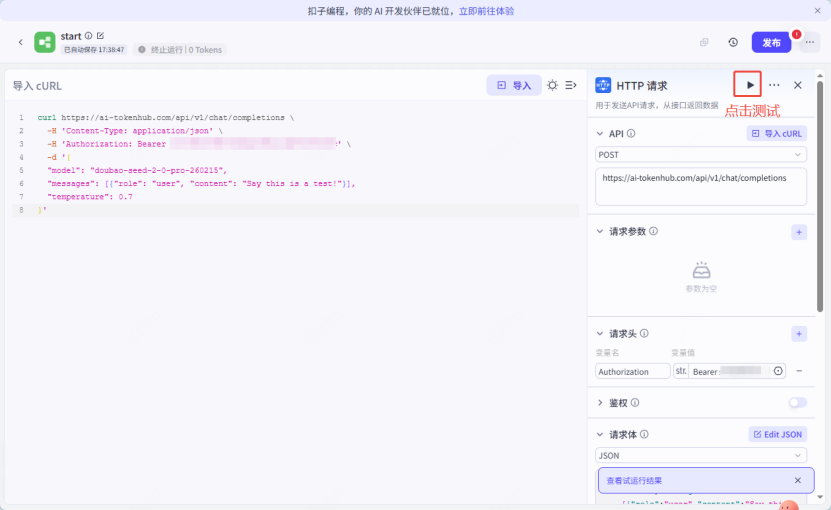Click the HTTP 请求 node icon
This screenshot has width=831, height=510.
click(x=603, y=85)
